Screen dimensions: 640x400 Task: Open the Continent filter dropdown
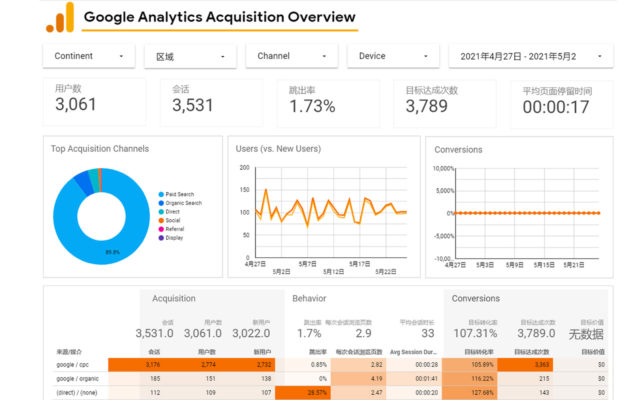pyautogui.click(x=88, y=56)
